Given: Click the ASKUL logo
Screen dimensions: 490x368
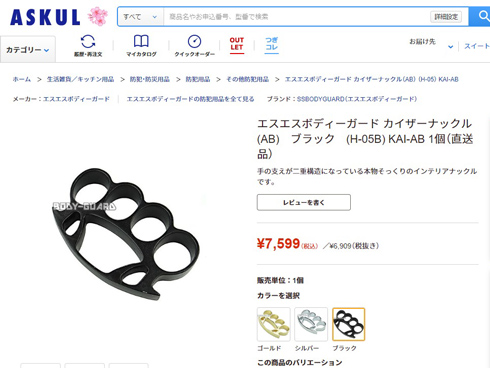Looking at the screenshot, I should (45, 17).
